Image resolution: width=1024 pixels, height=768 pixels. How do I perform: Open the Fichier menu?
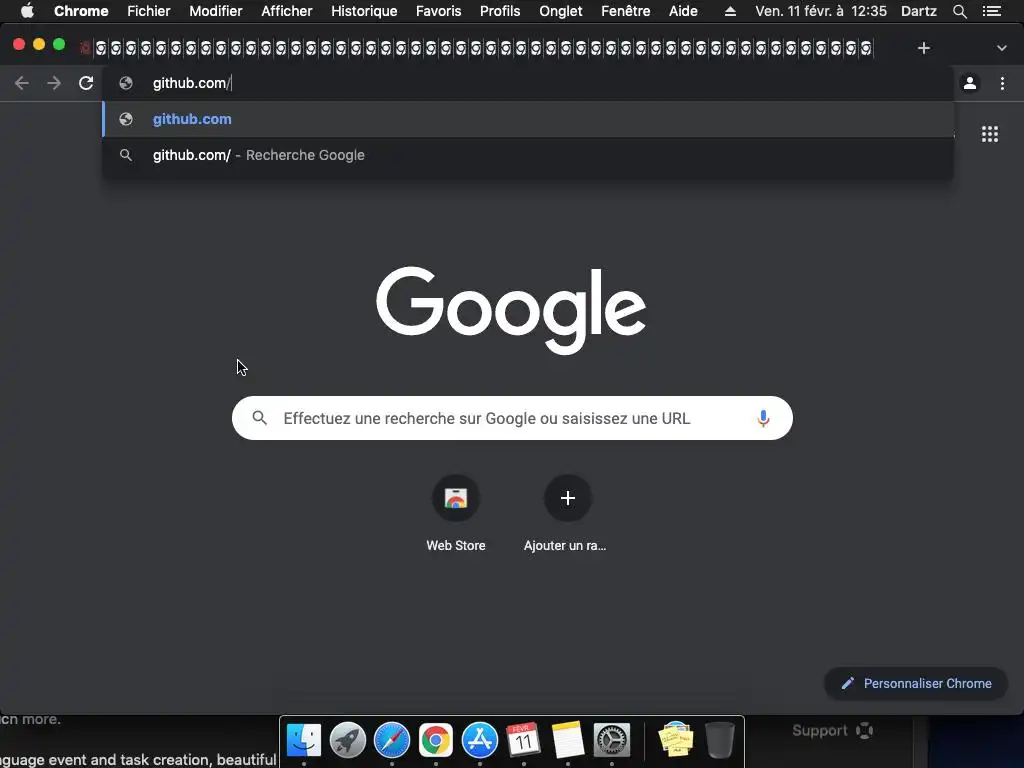148,11
